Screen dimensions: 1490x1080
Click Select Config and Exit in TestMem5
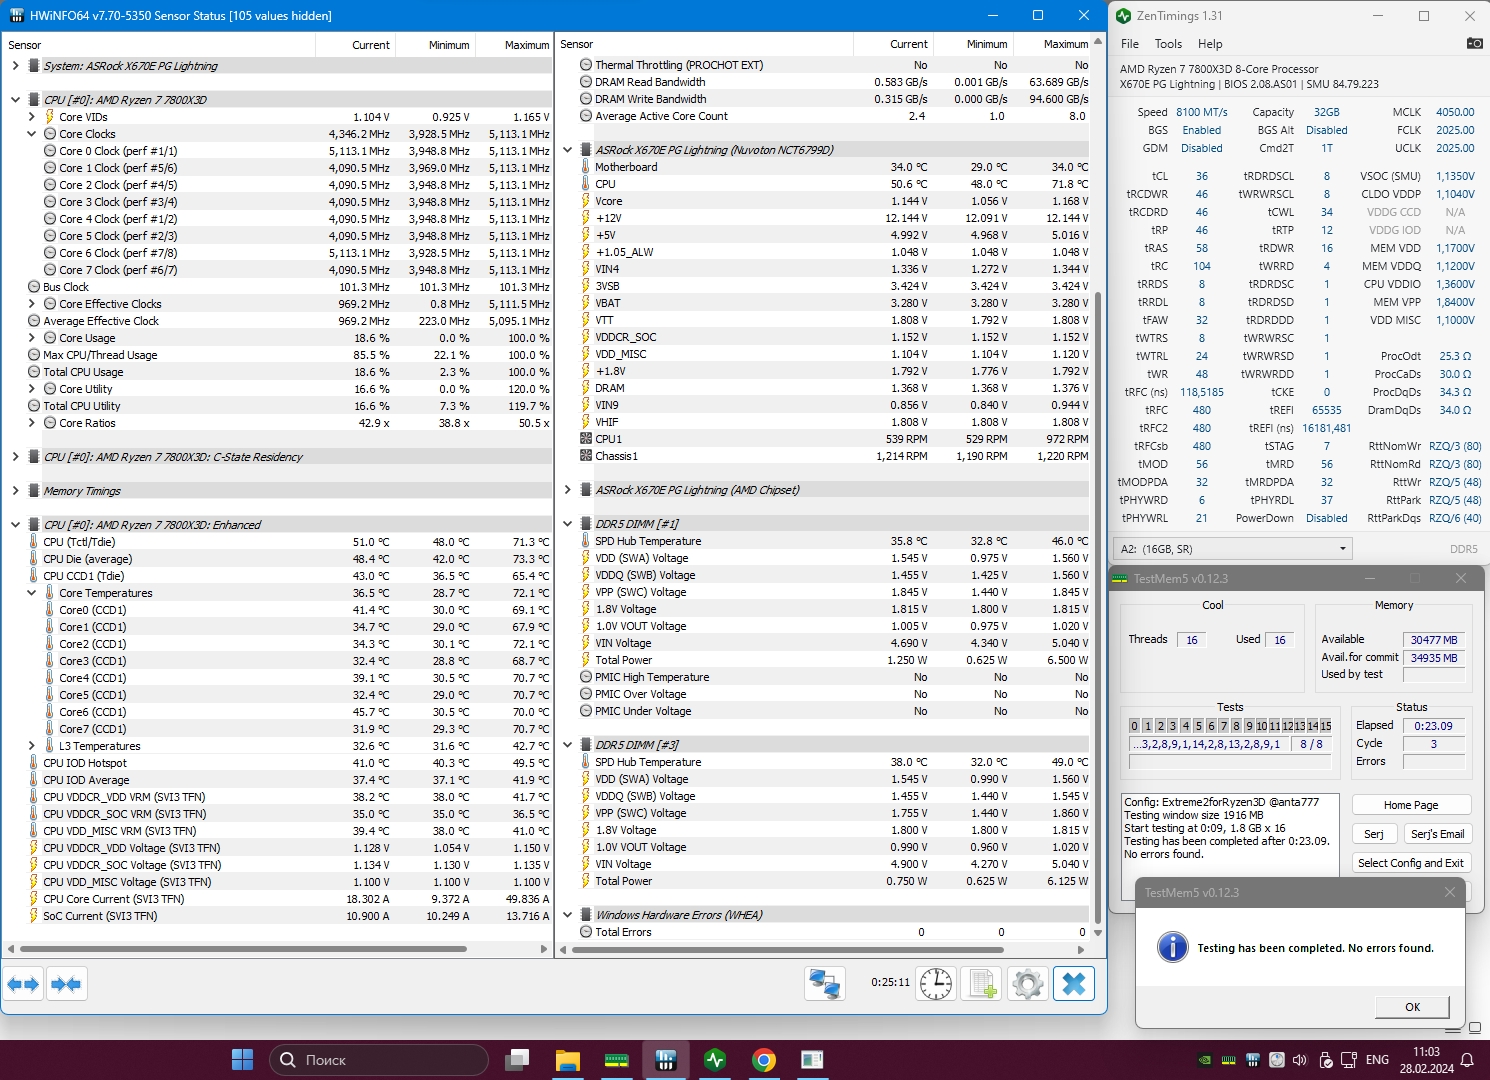click(1411, 863)
